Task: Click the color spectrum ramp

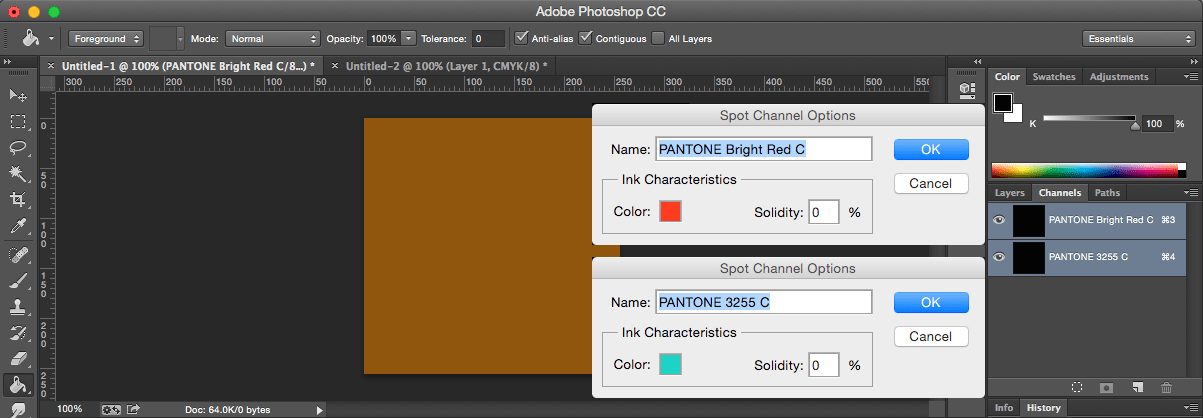Action: pos(1089,170)
